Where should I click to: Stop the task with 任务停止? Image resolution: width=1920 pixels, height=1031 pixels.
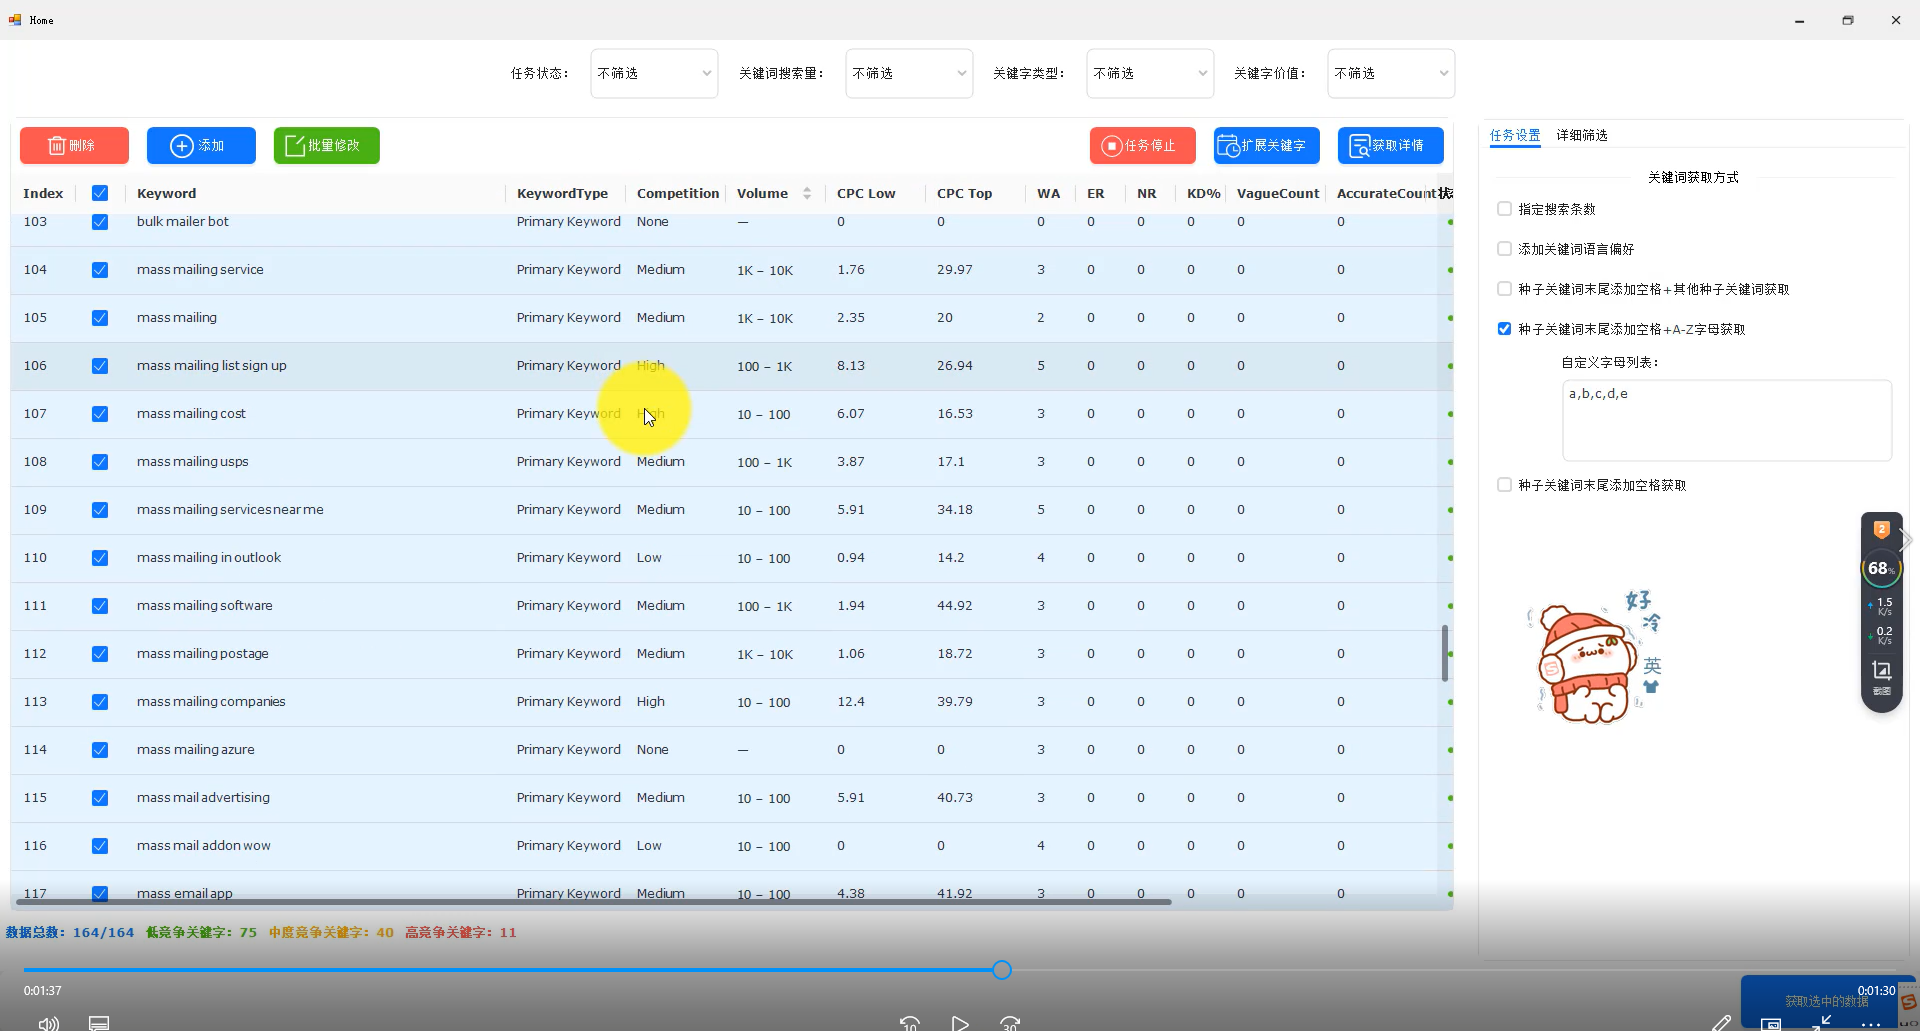tap(1143, 146)
